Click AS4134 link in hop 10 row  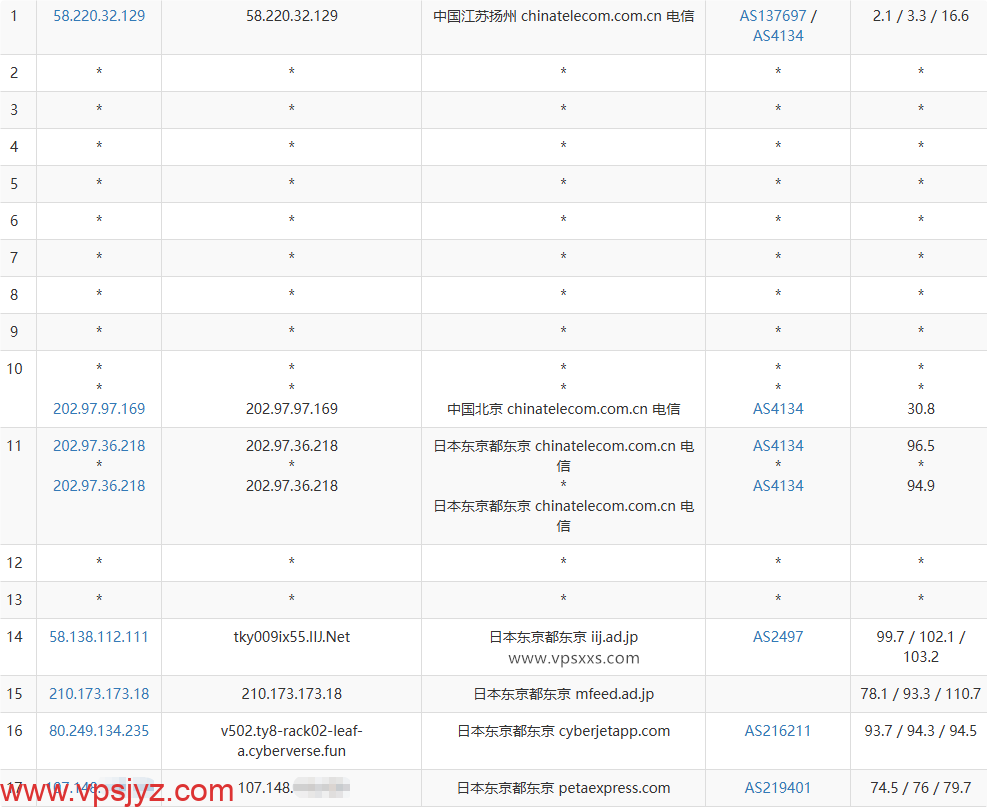(778, 409)
